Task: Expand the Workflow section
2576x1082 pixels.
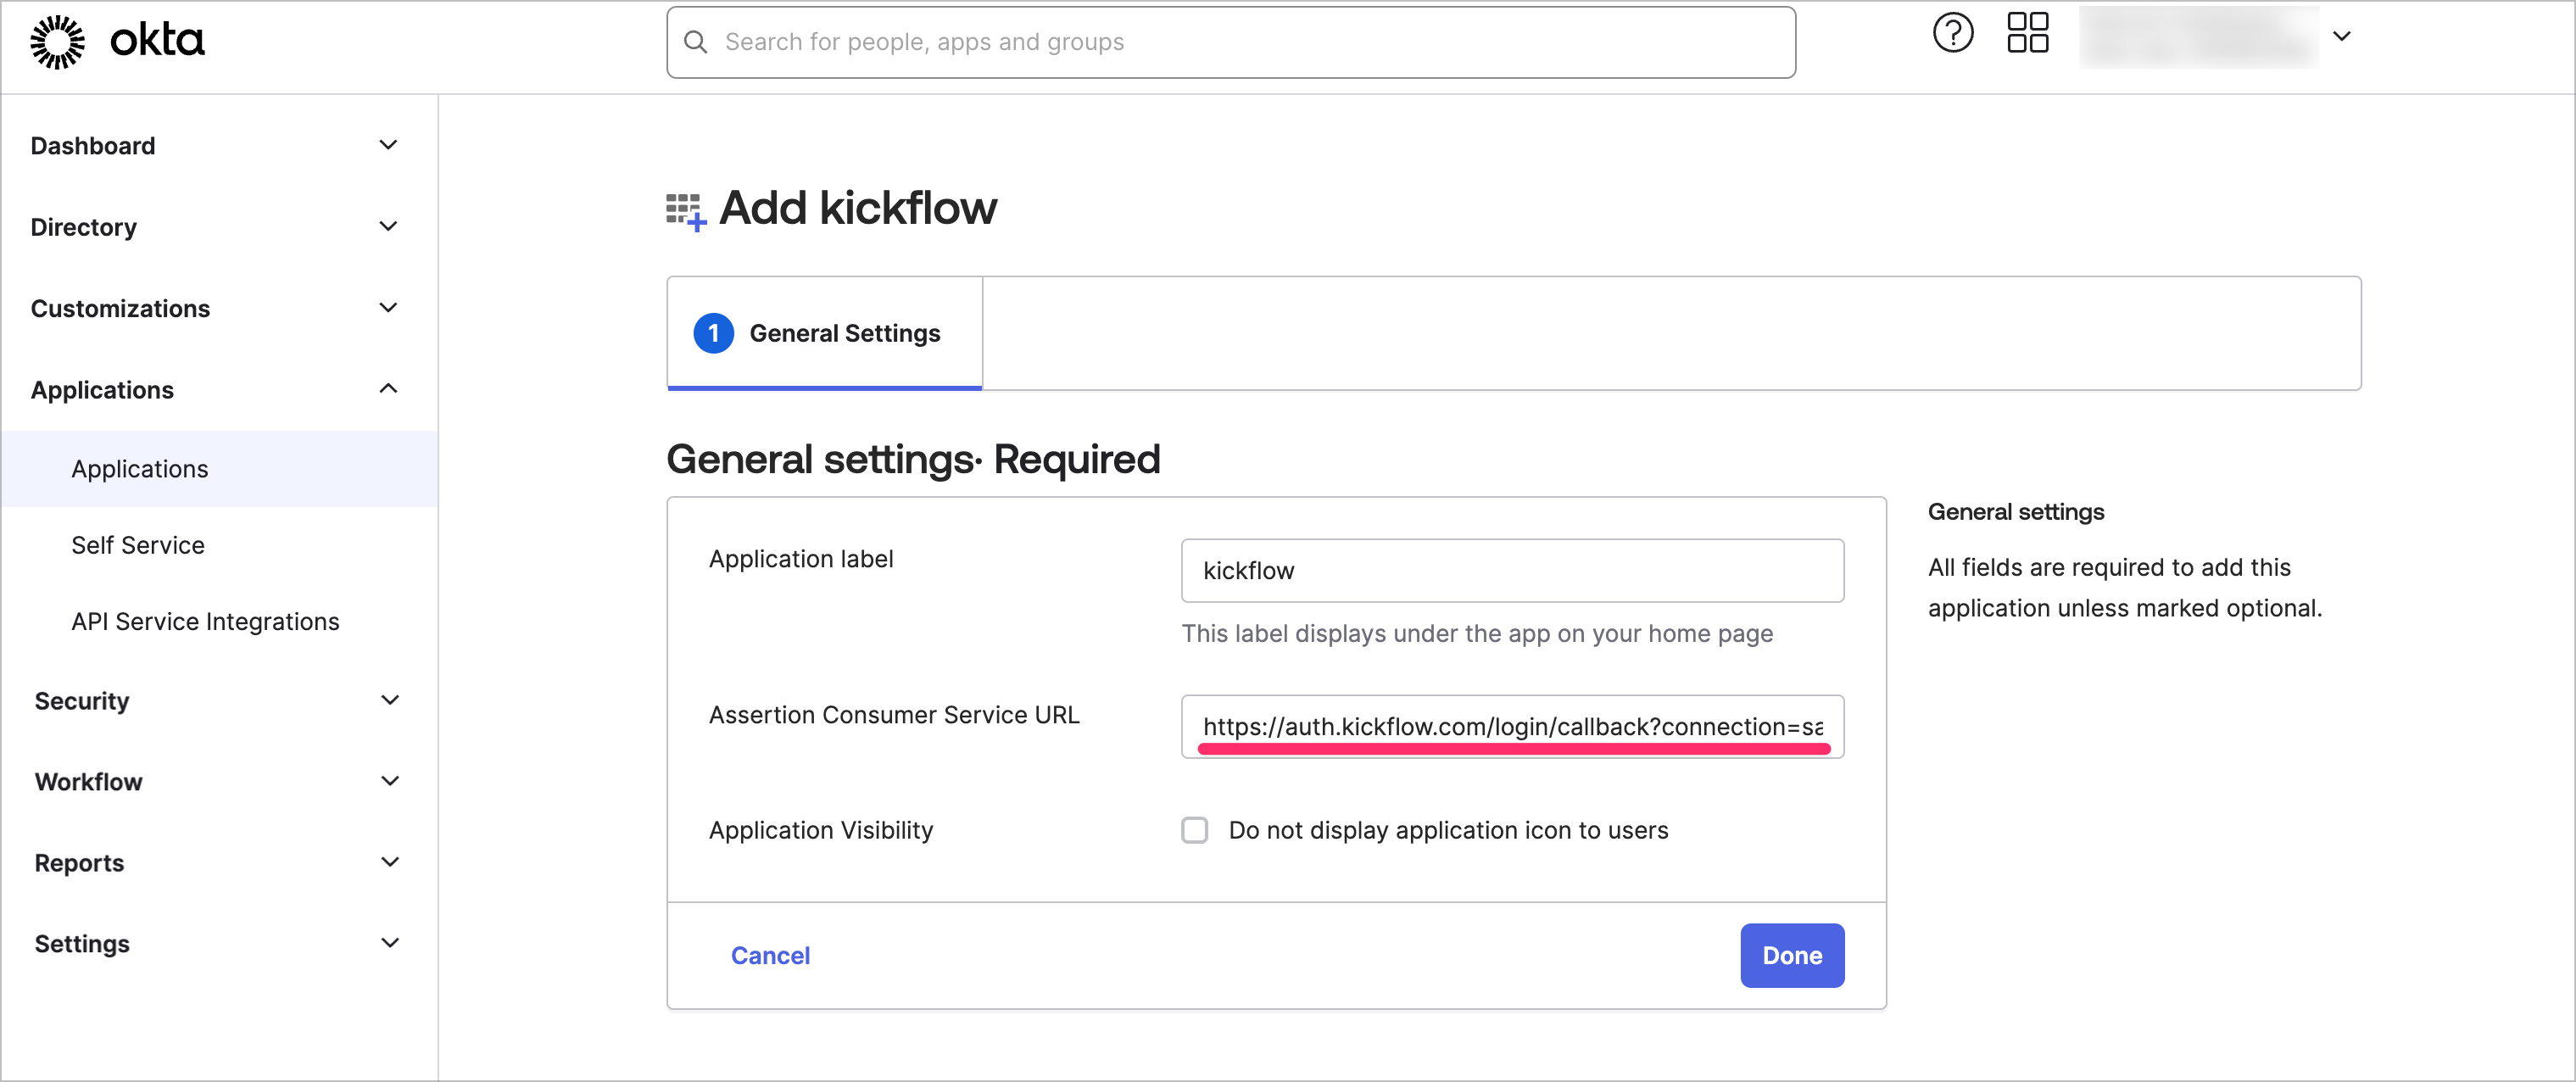Action: pos(217,781)
